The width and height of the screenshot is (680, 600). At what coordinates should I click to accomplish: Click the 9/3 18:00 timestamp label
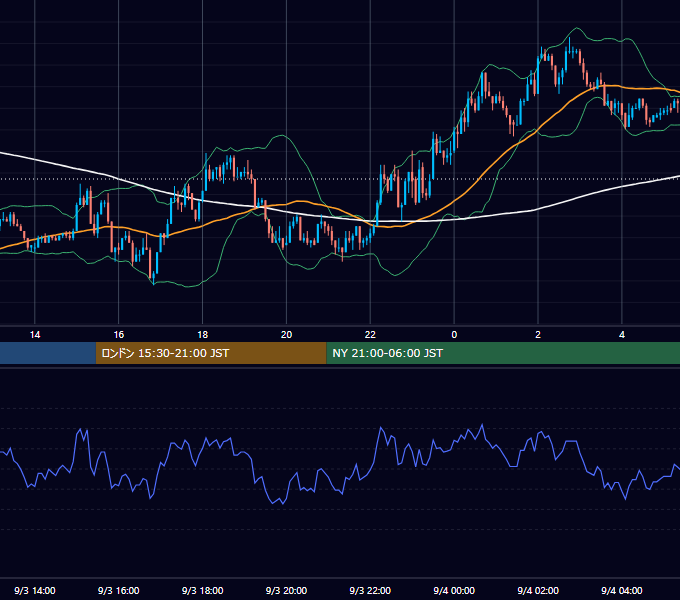(x=203, y=590)
